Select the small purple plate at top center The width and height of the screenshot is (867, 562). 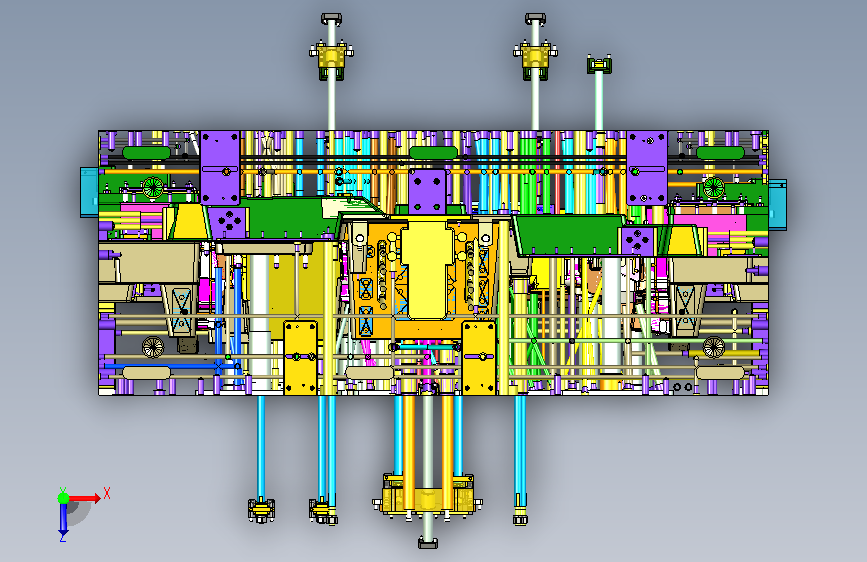427,191
